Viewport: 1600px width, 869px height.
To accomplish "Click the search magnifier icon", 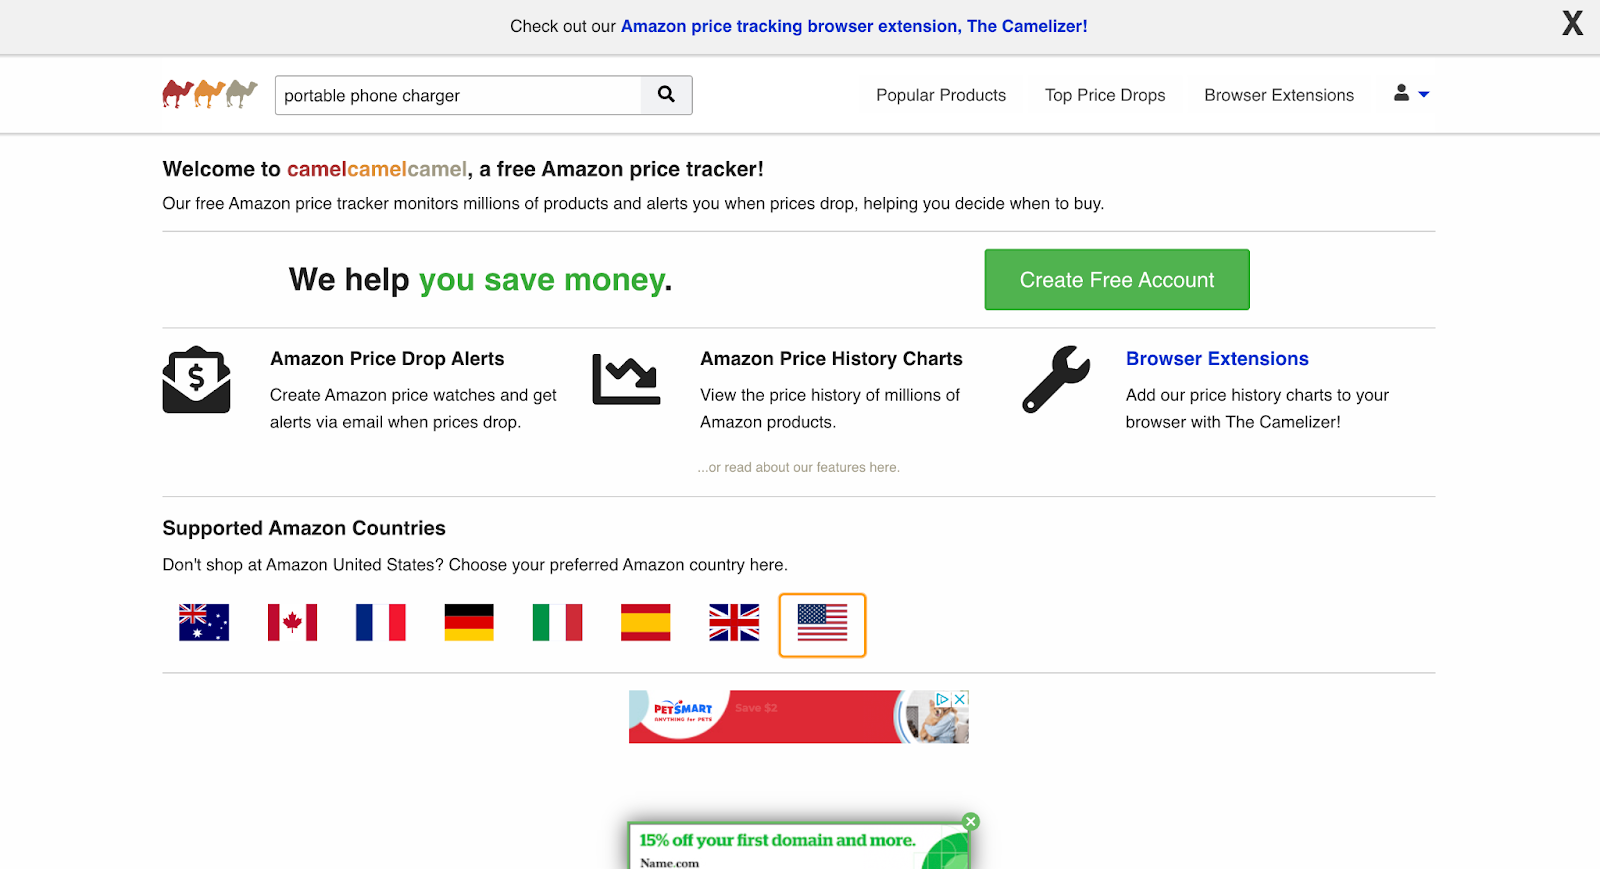I will coord(665,94).
